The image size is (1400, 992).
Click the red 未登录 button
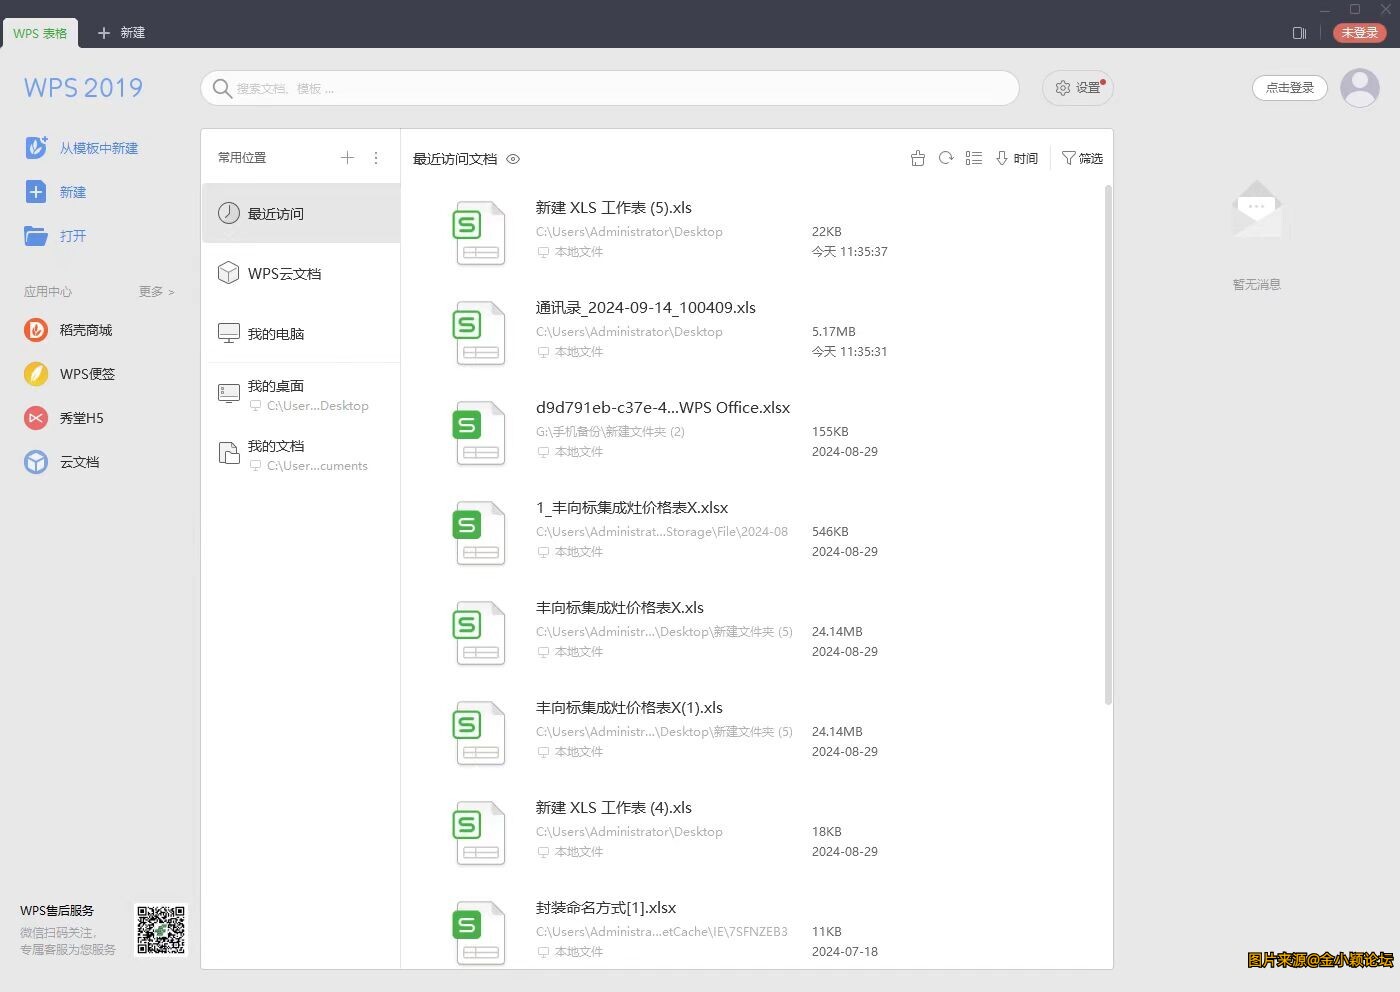(1360, 33)
